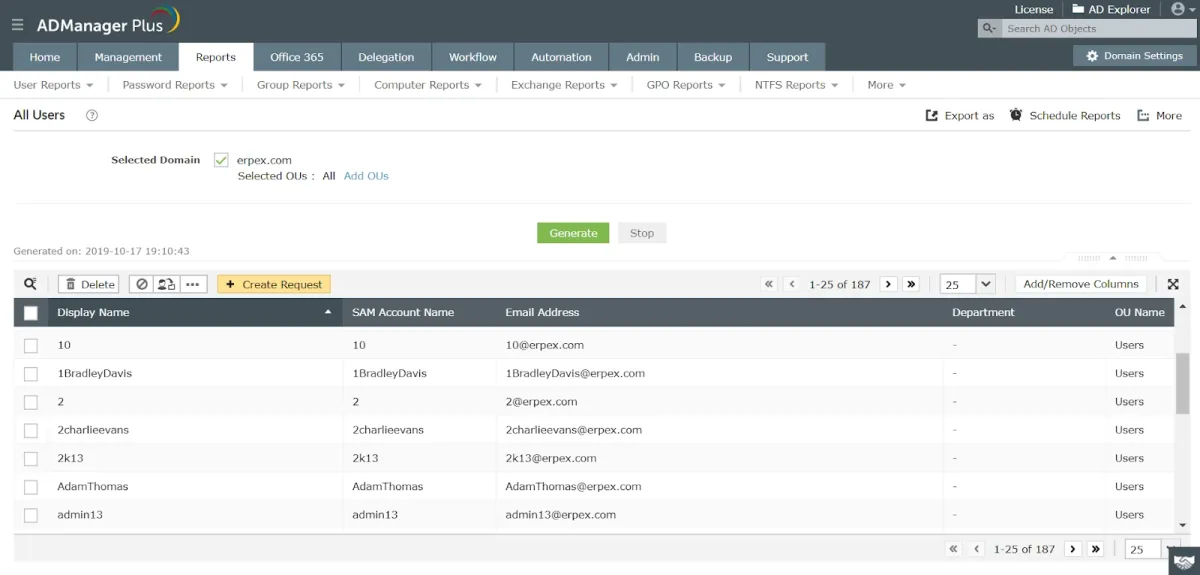Select all rows with header checkbox
This screenshot has height=575, width=1200.
(x=31, y=313)
